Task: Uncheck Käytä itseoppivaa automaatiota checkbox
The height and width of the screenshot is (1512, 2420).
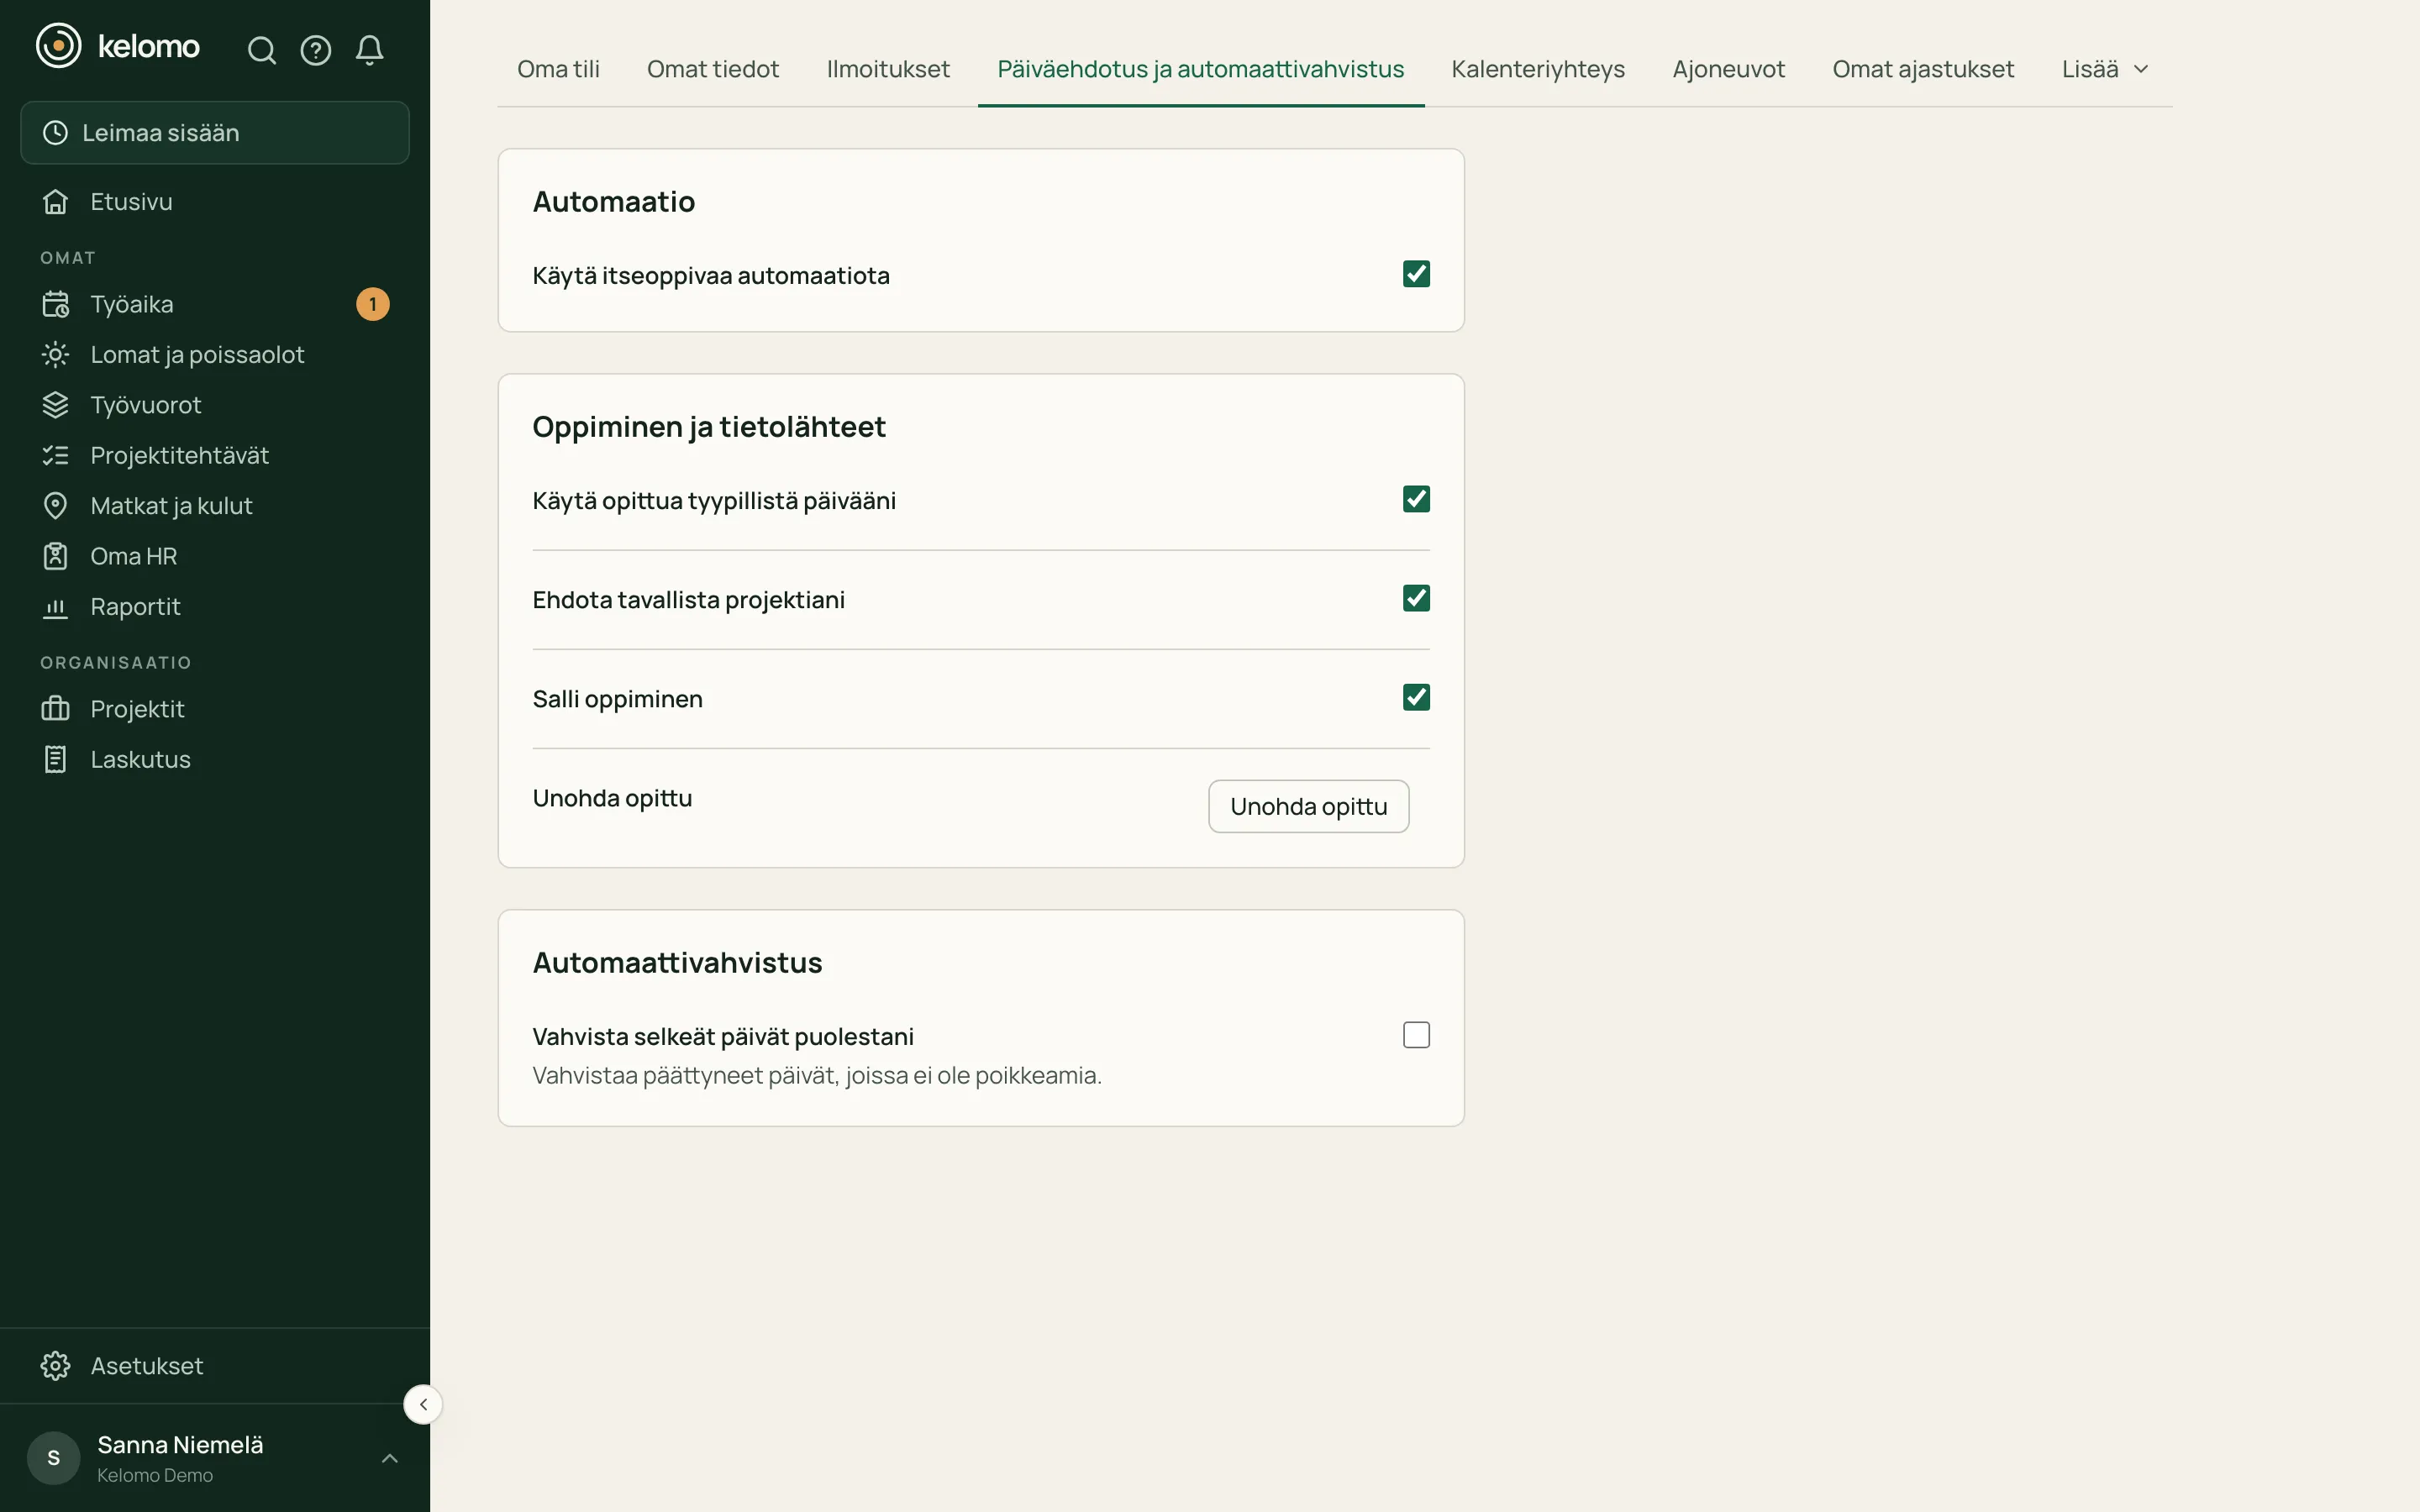Action: [x=1416, y=274]
